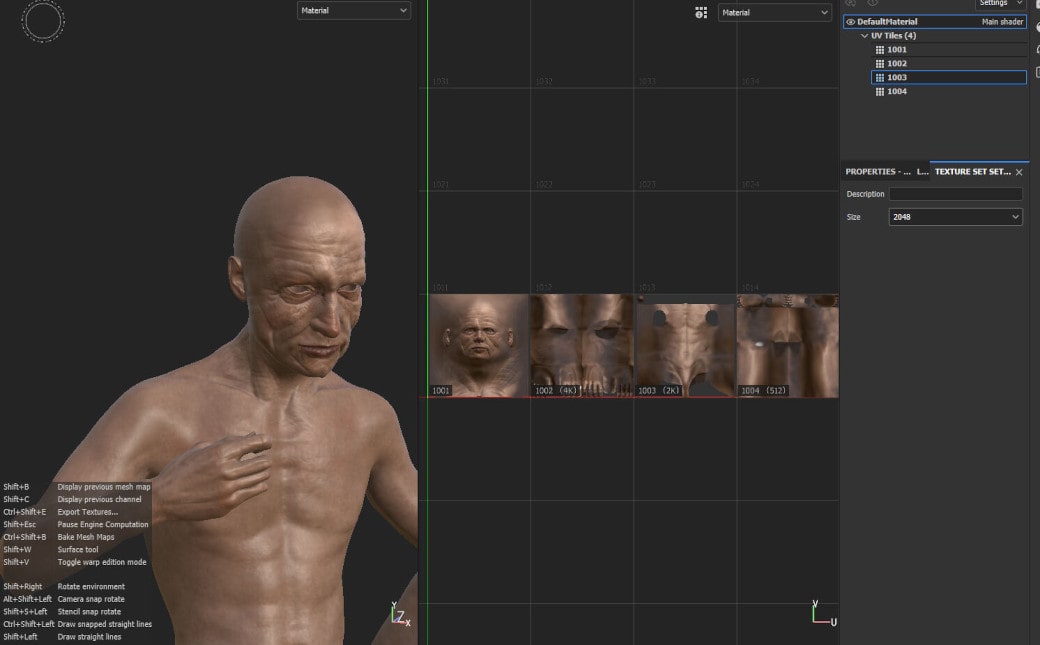This screenshot has height=645, width=1040.
Task: Select the 1002 UV tile grid icon
Action: tap(880, 63)
